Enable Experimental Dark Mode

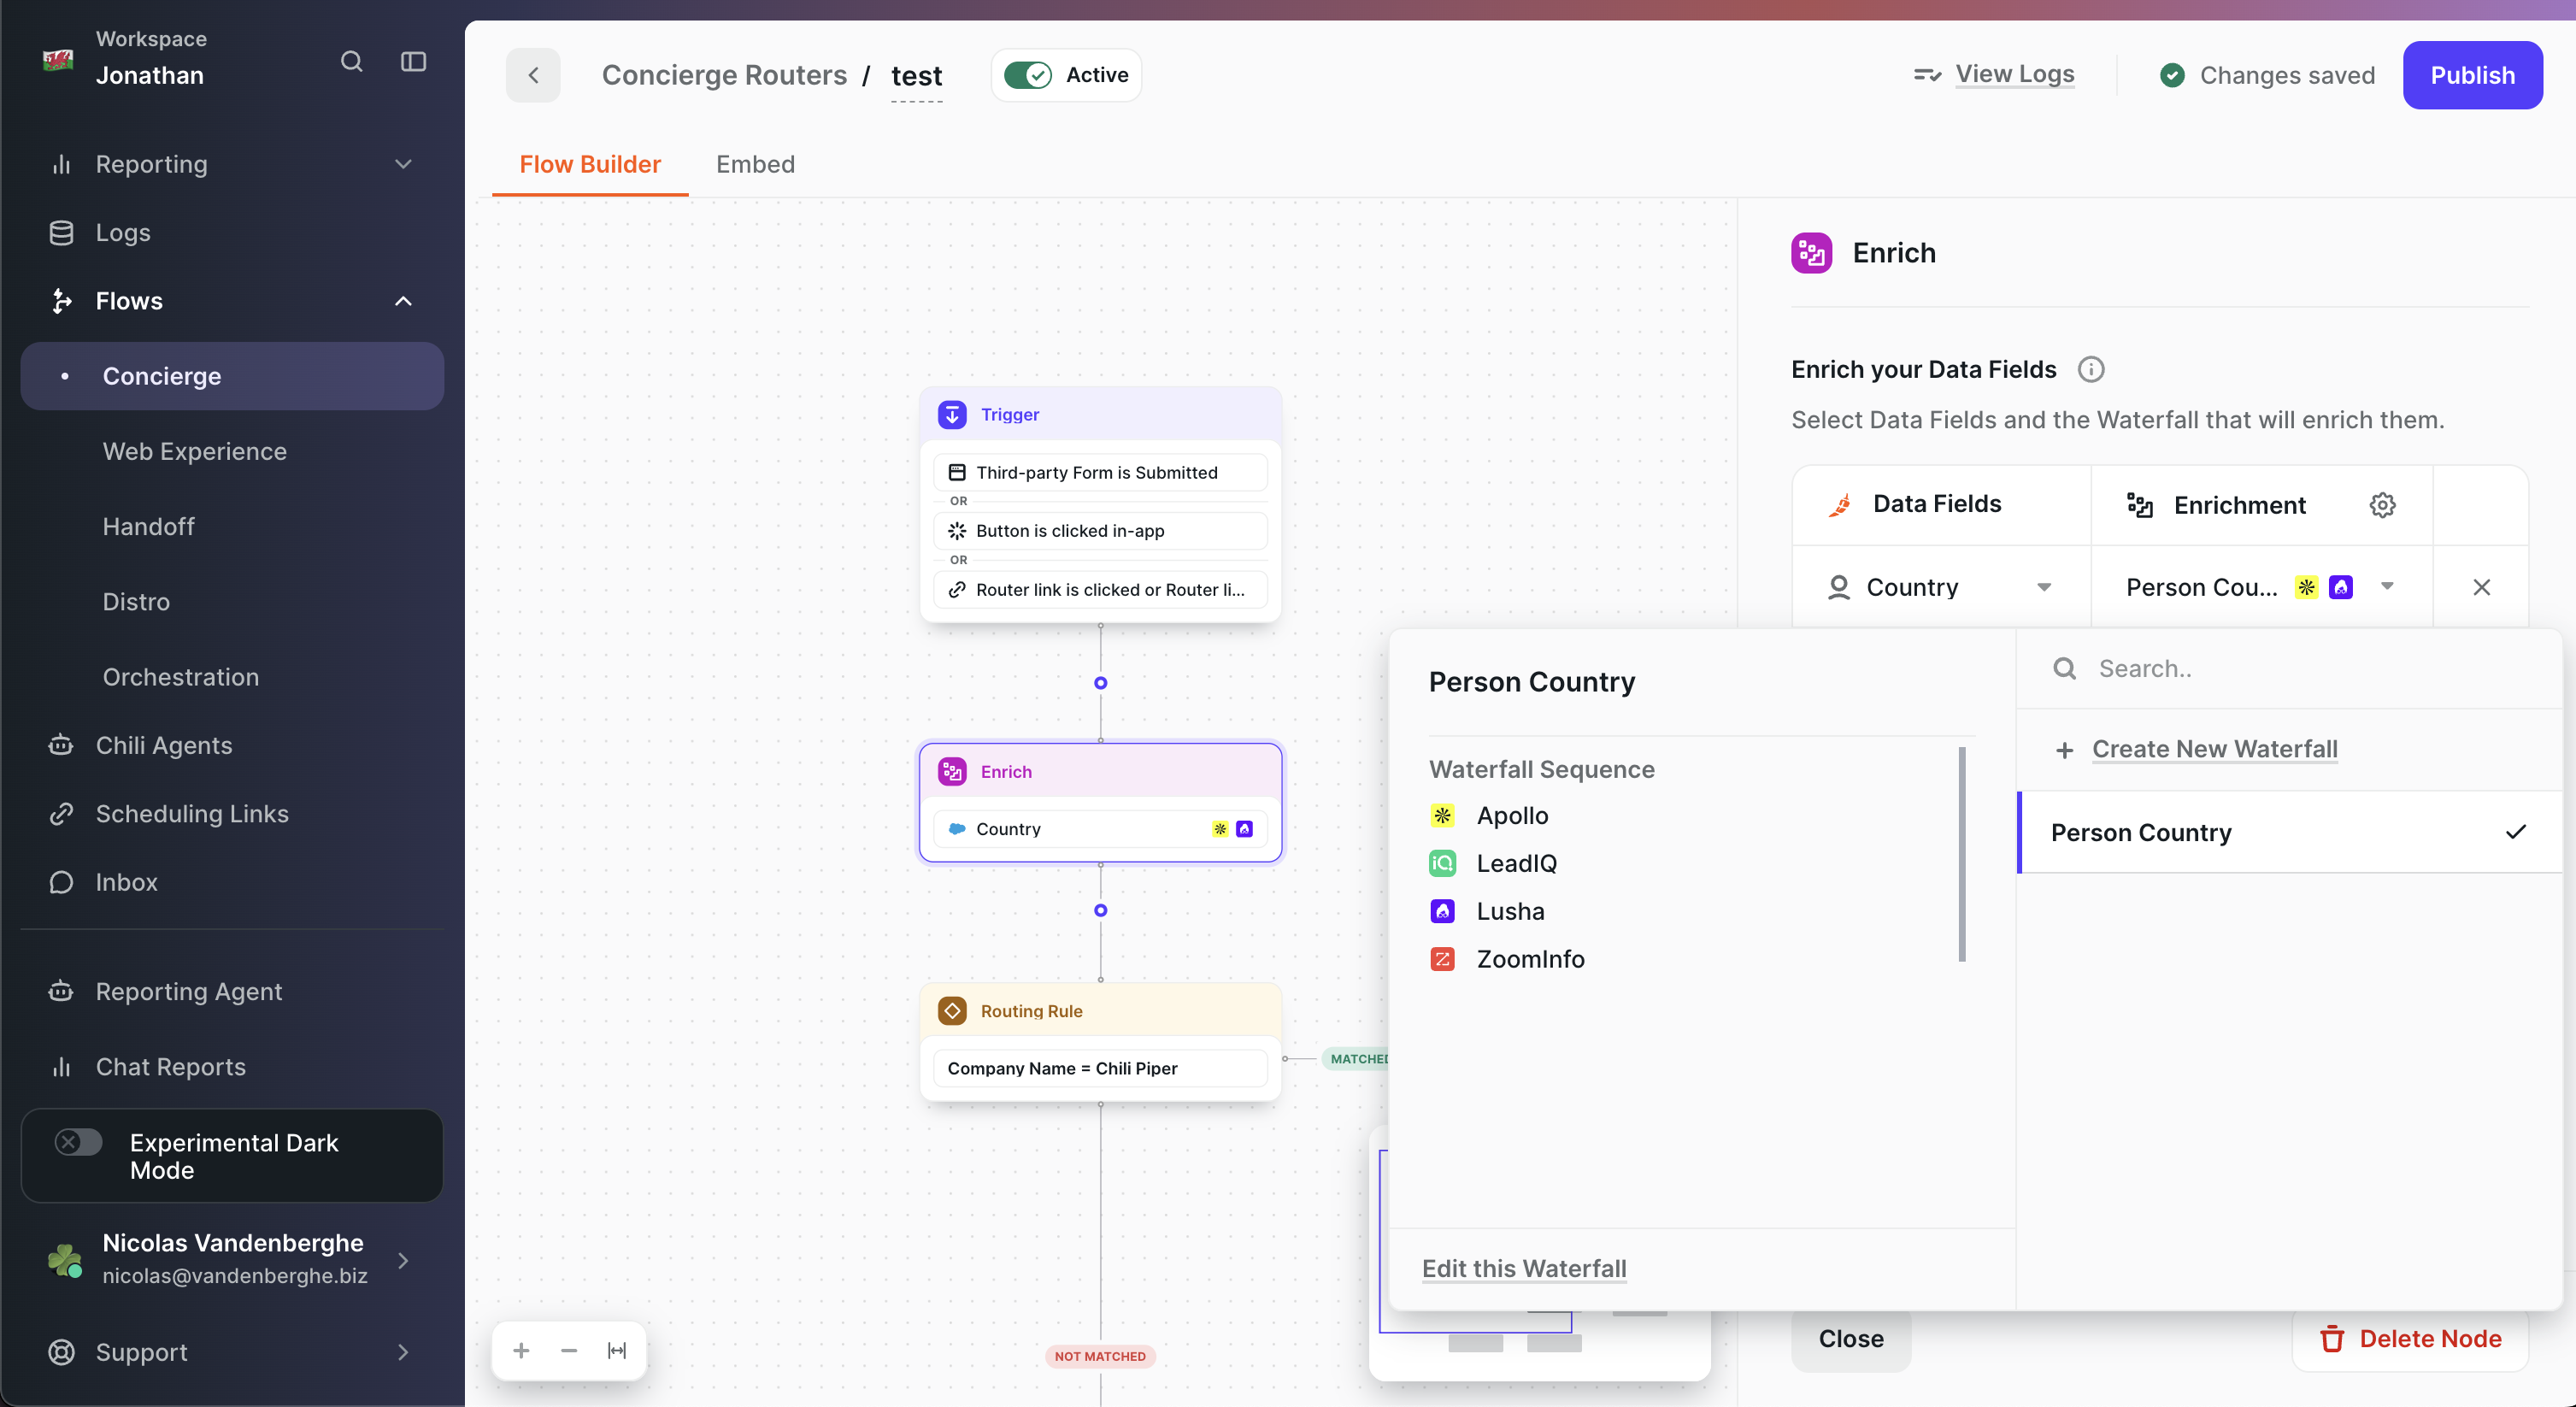coord(78,1141)
